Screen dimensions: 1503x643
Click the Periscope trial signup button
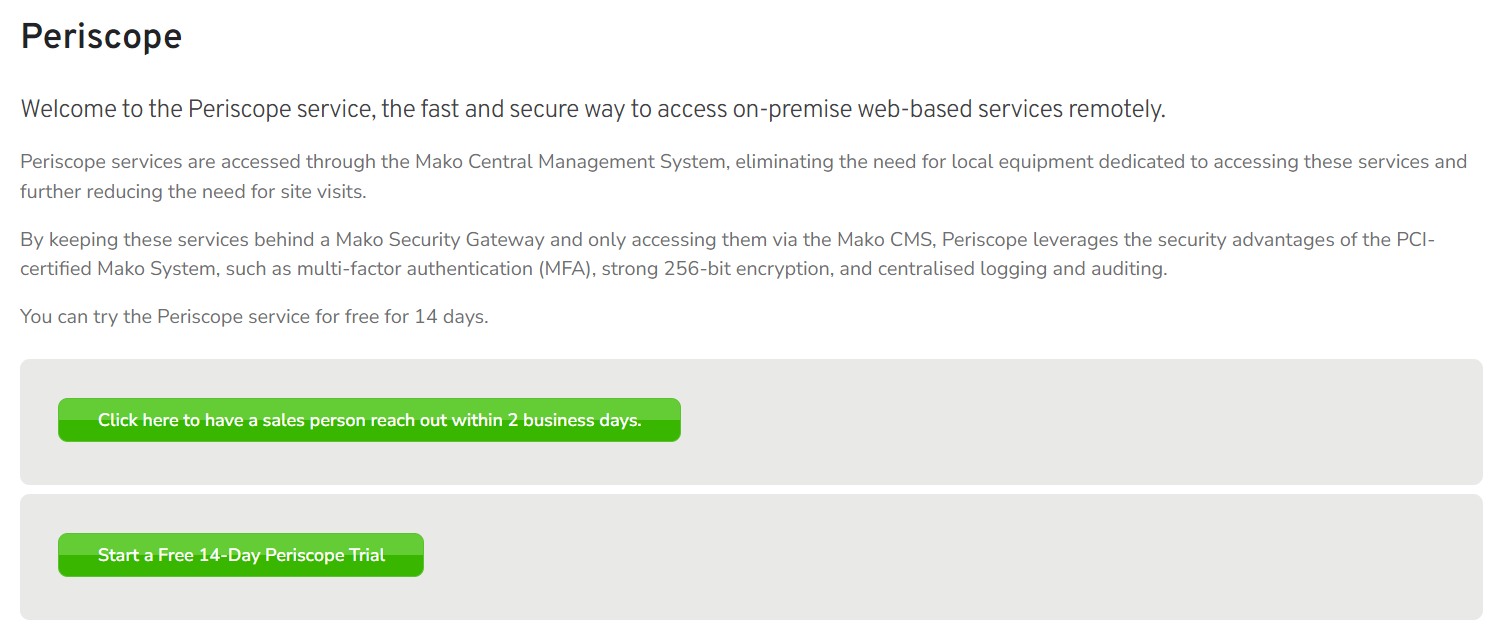point(240,555)
